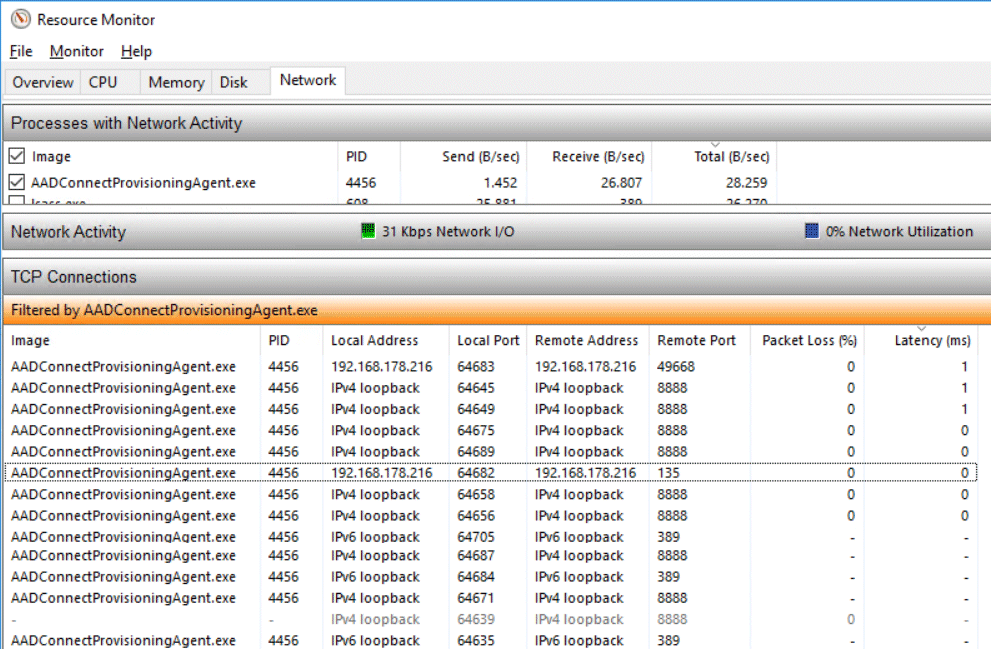
Task: Sort processes by PID column in the top table
Action: 369,156
